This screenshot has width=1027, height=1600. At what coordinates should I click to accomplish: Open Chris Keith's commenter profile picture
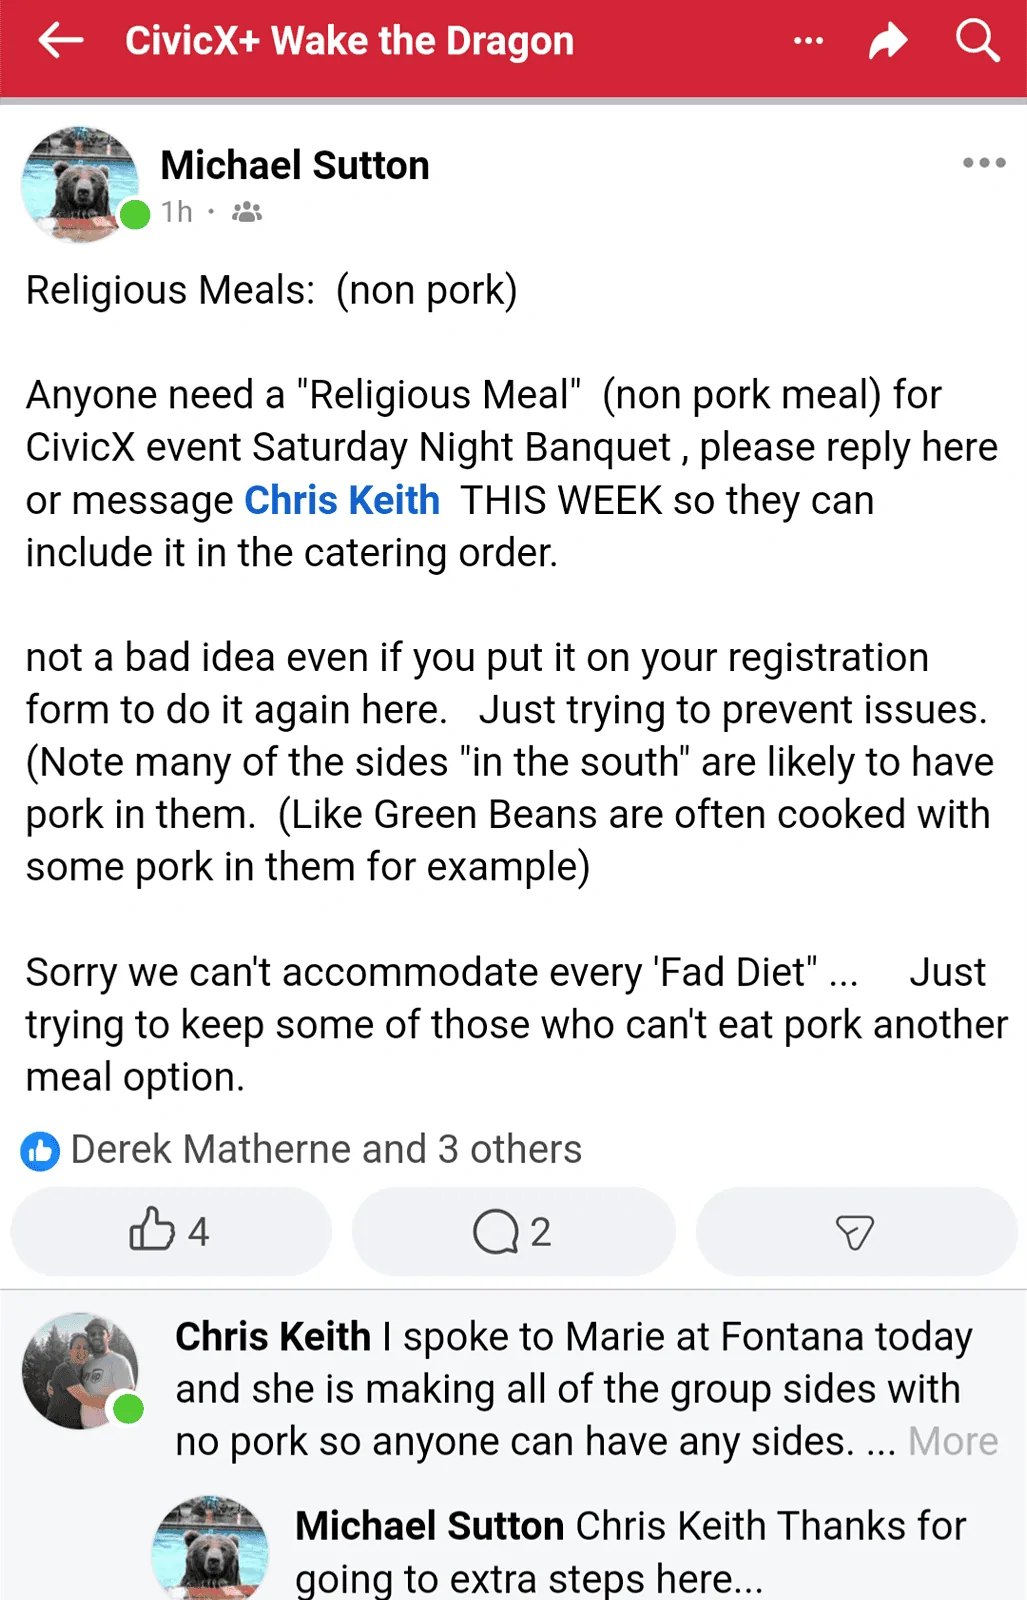click(80, 1370)
